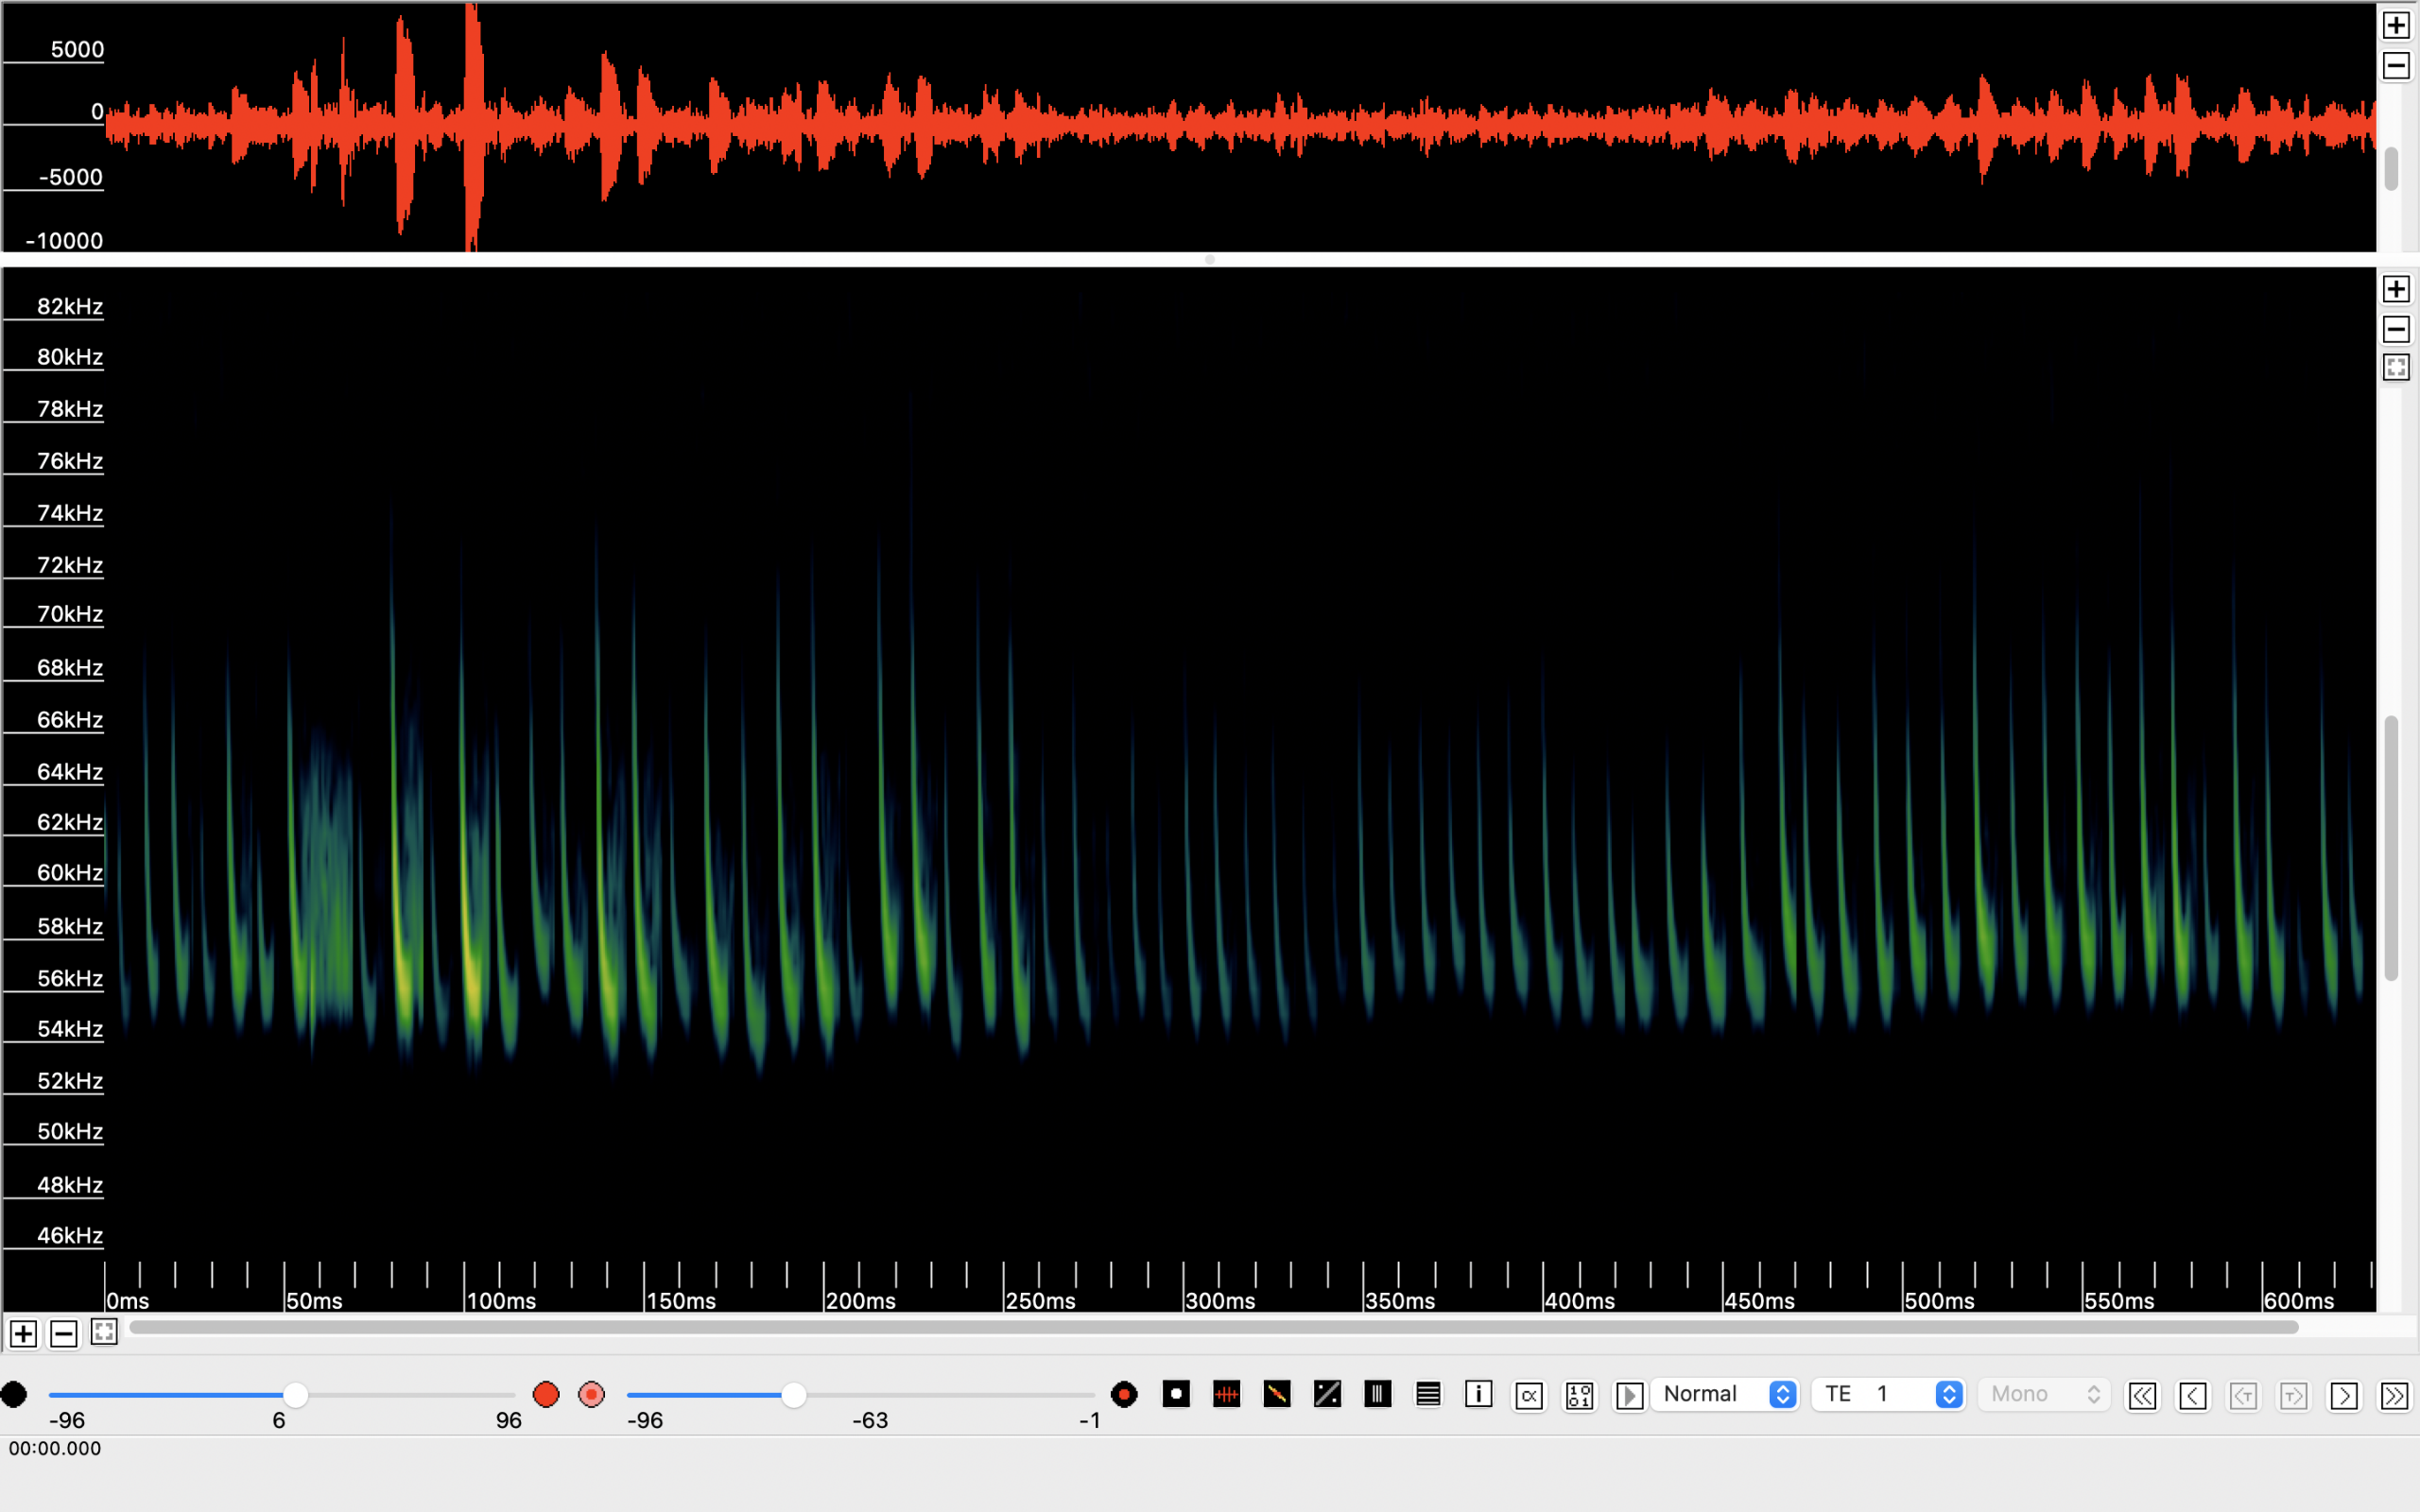Viewport: 2420px width, 1512px height.
Task: Click the gain slider handle at 6
Action: pos(295,1394)
